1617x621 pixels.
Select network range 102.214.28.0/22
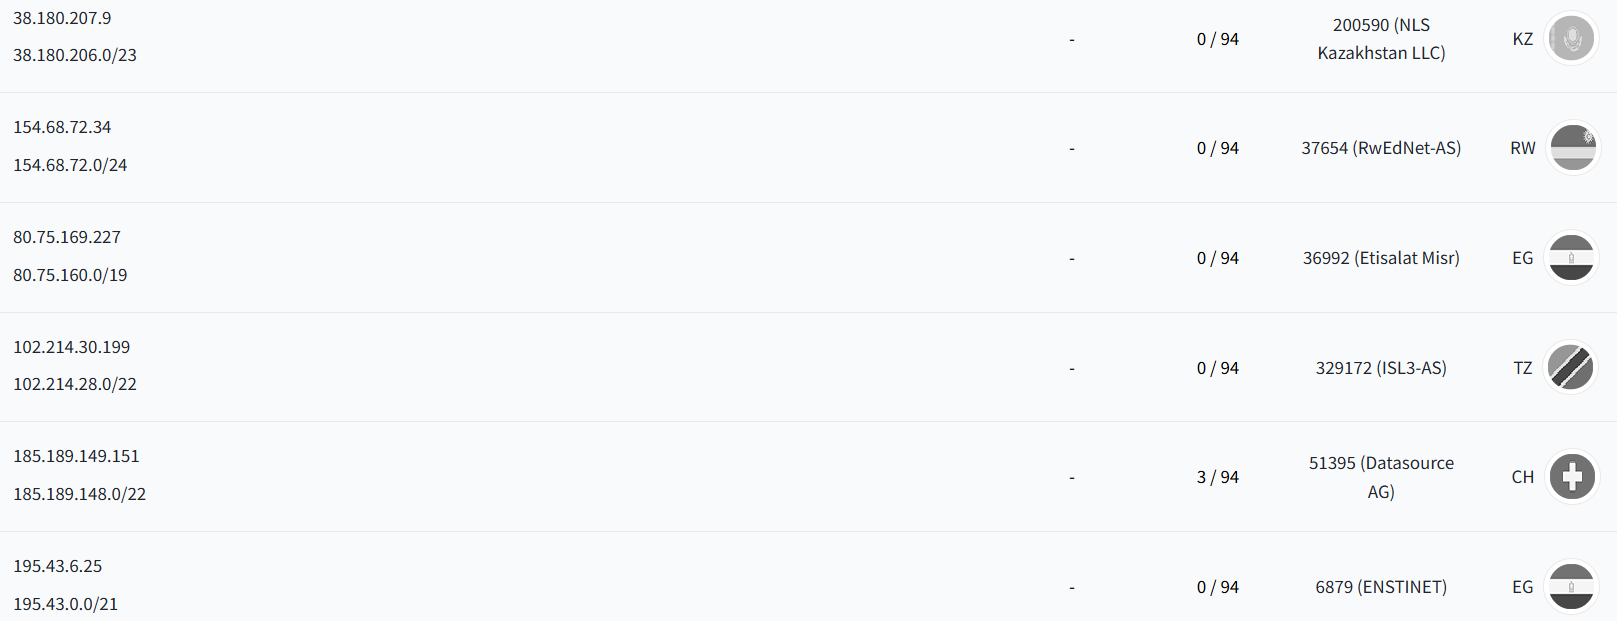[75, 384]
